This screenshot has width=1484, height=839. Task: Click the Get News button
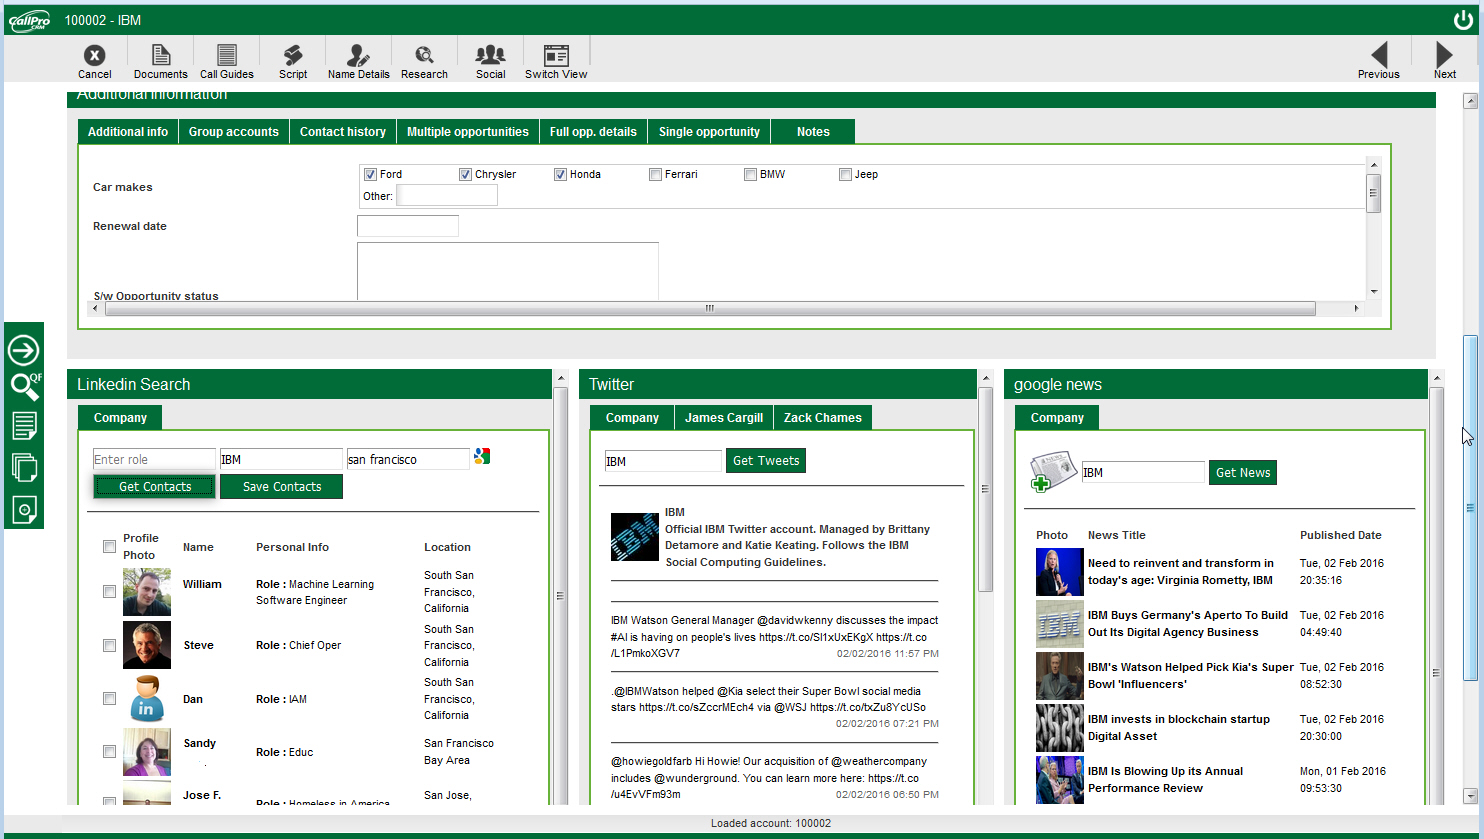coord(1243,473)
